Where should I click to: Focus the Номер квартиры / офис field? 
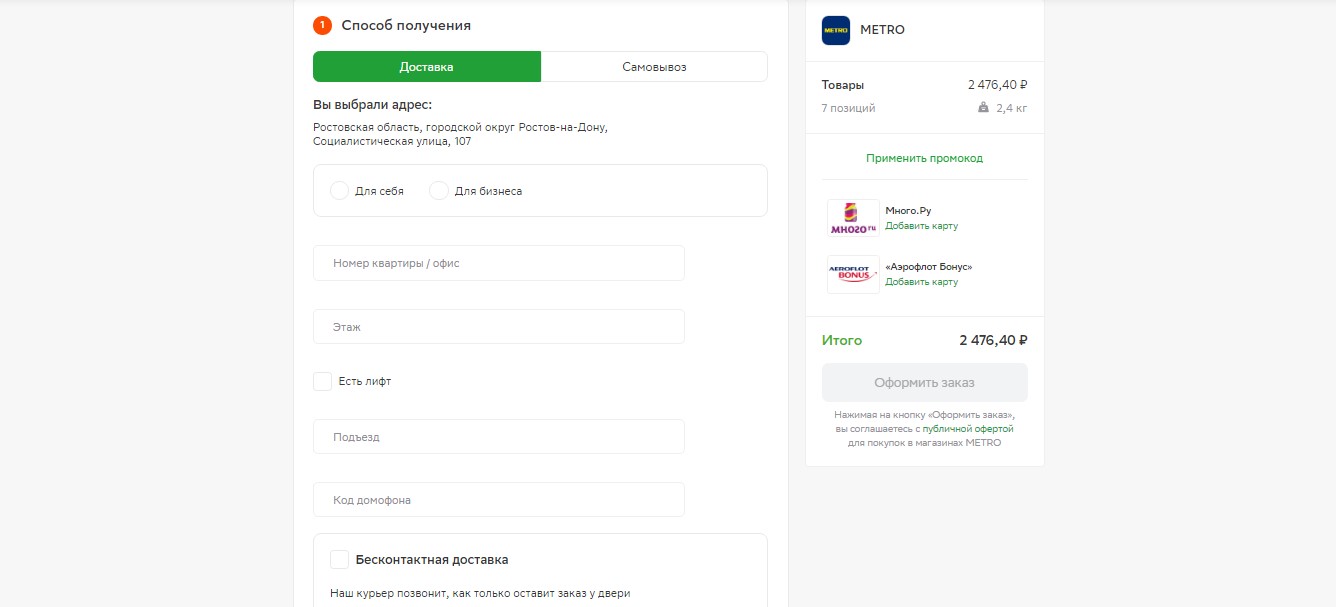[499, 263]
